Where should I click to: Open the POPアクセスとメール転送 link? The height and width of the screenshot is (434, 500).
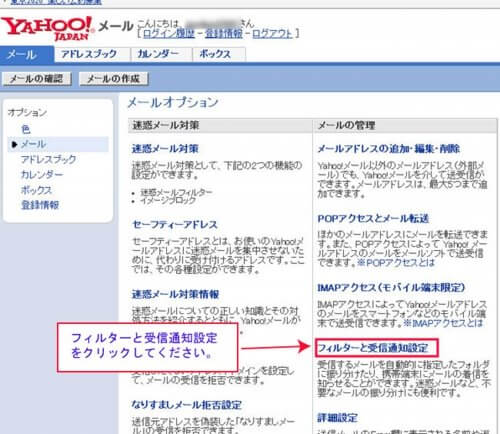tap(373, 218)
